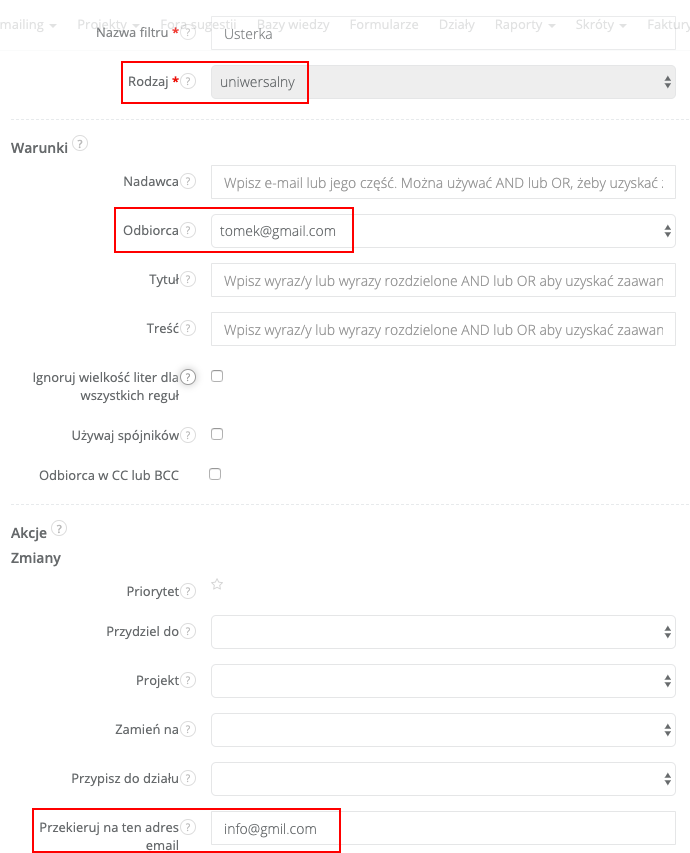Screen dimensions: 690x853
Task: Expand the Odbiorca recipient dropdown
Action: click(x=443, y=231)
